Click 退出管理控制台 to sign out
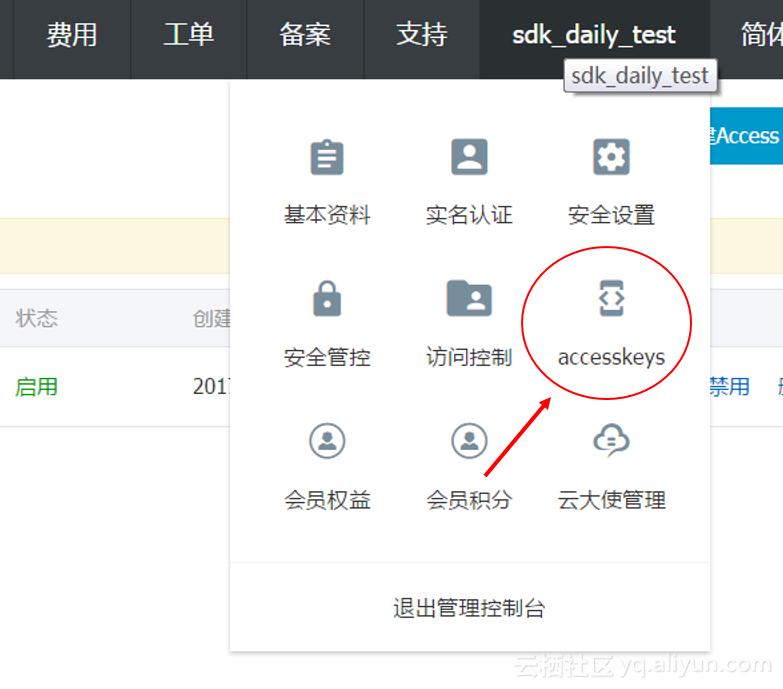 [x=469, y=608]
